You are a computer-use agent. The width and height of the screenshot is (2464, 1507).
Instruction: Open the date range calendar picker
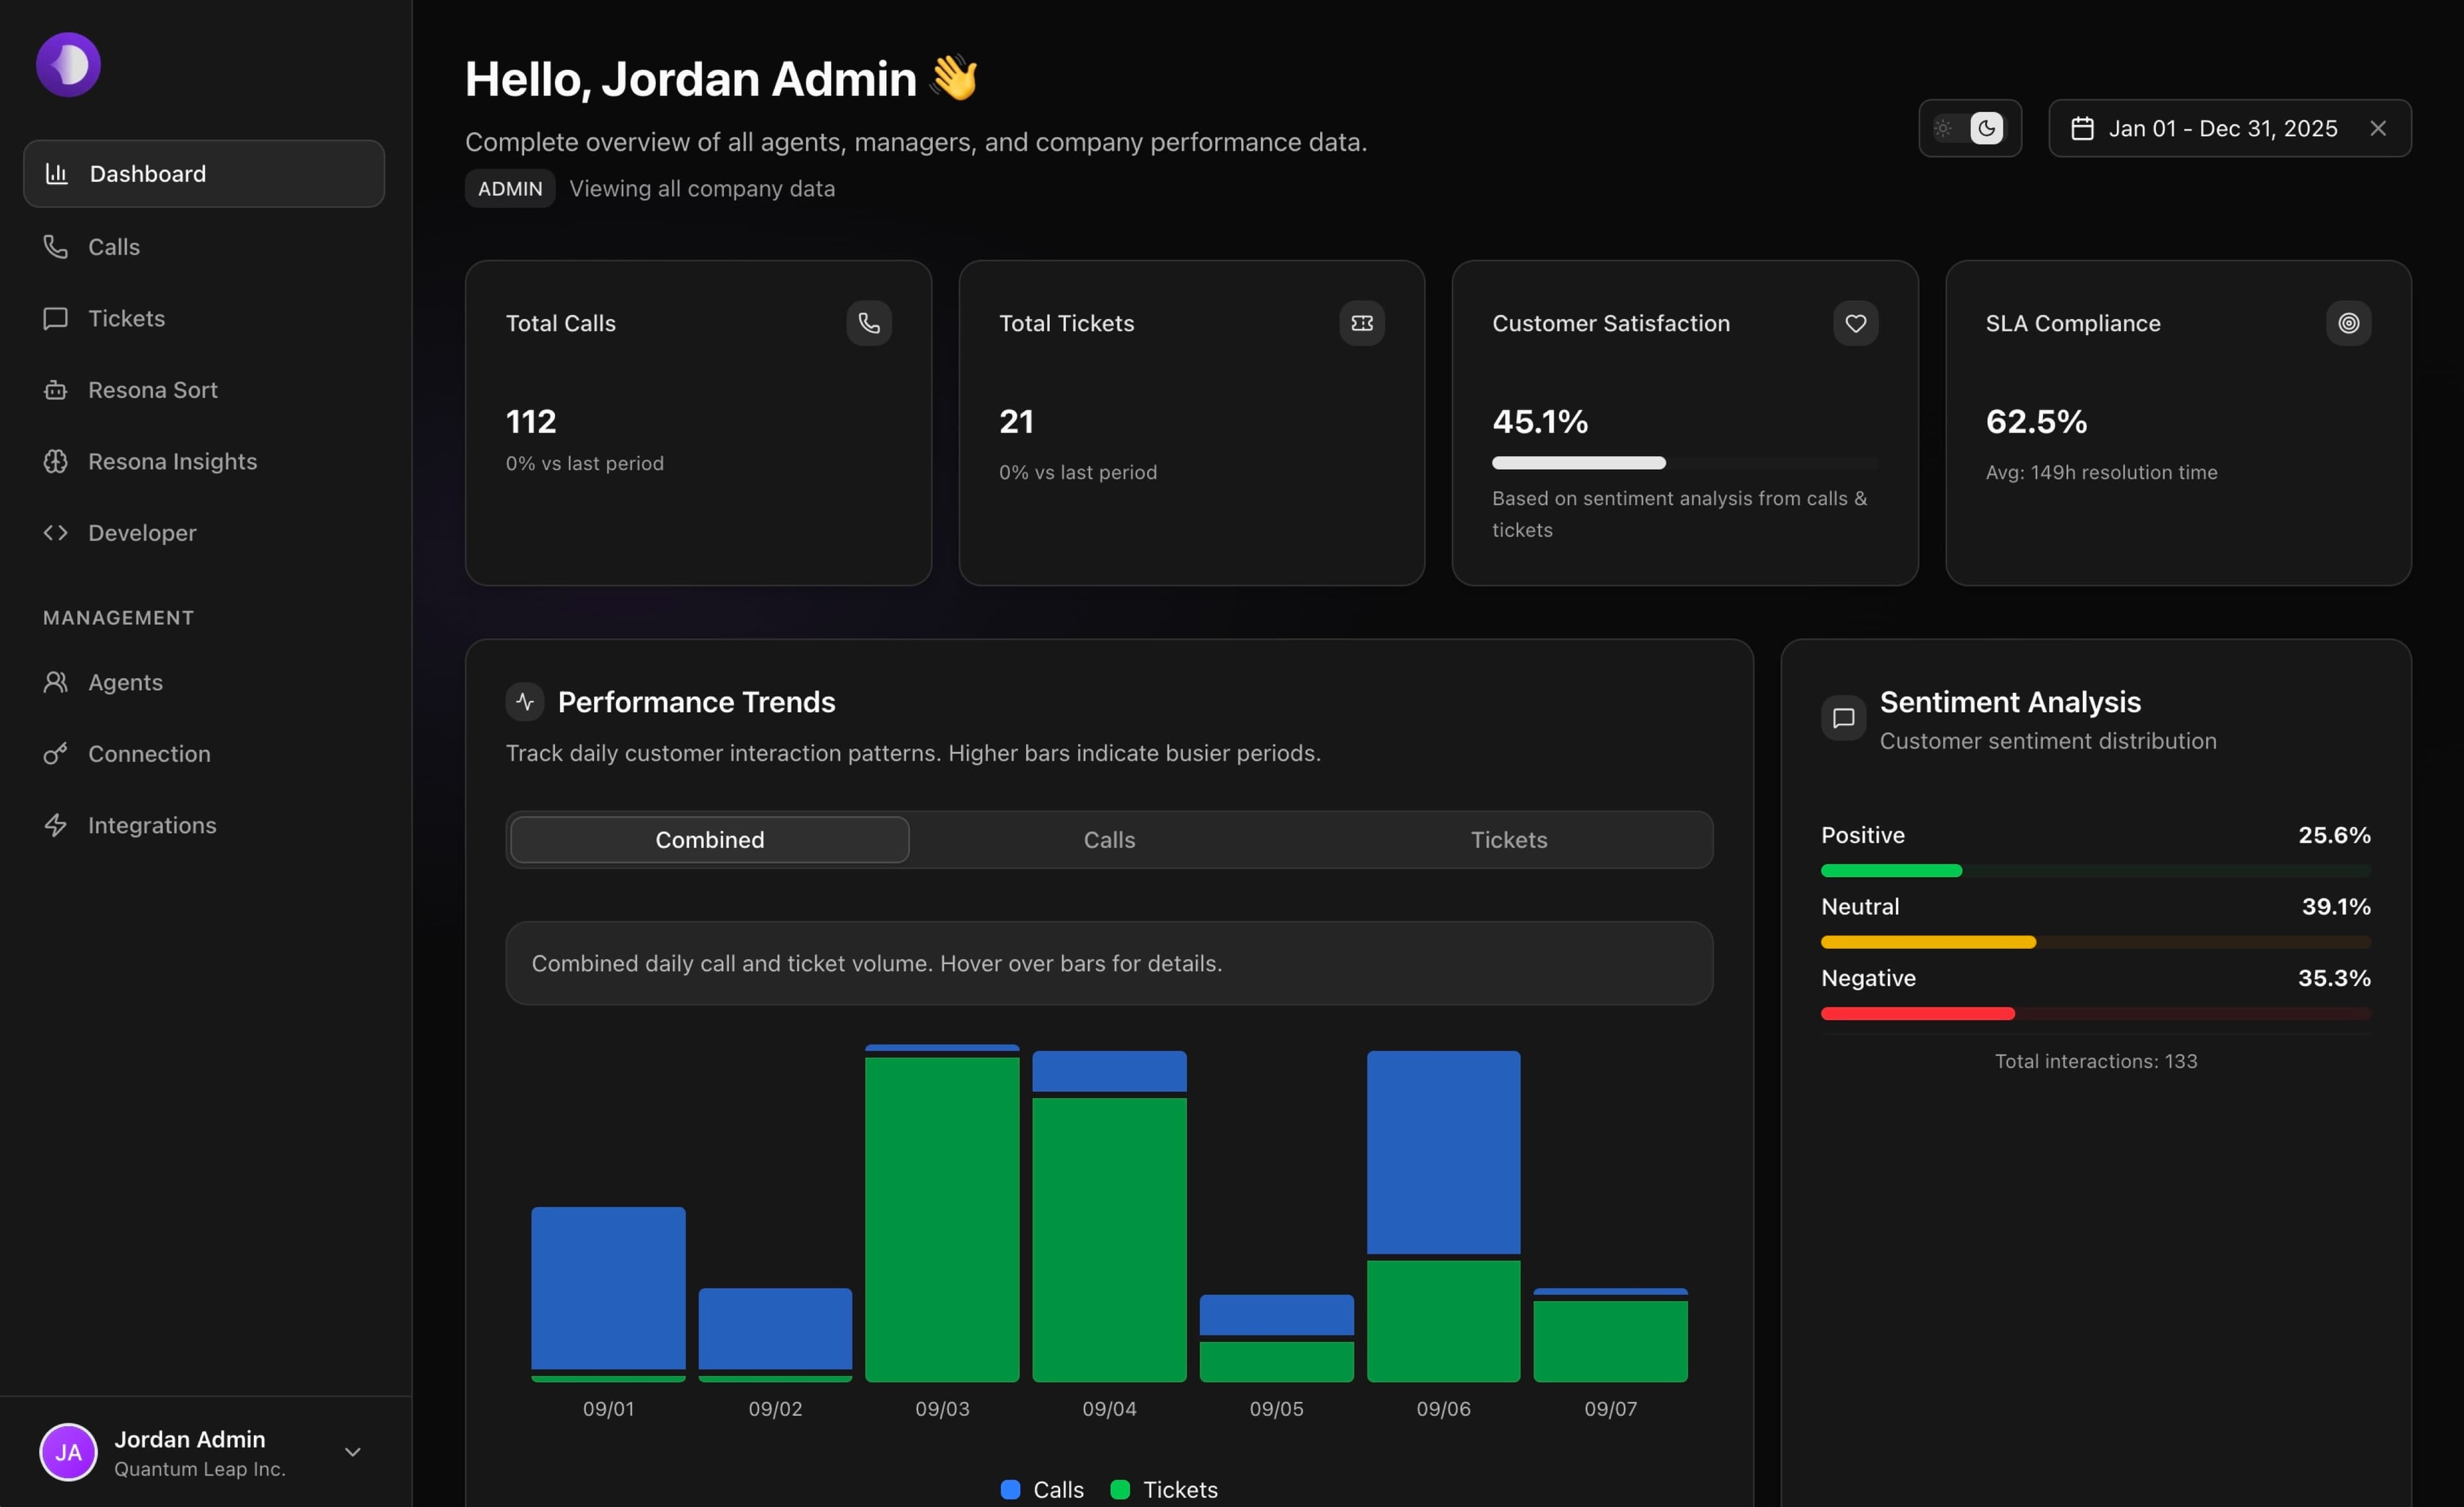pos(2084,128)
